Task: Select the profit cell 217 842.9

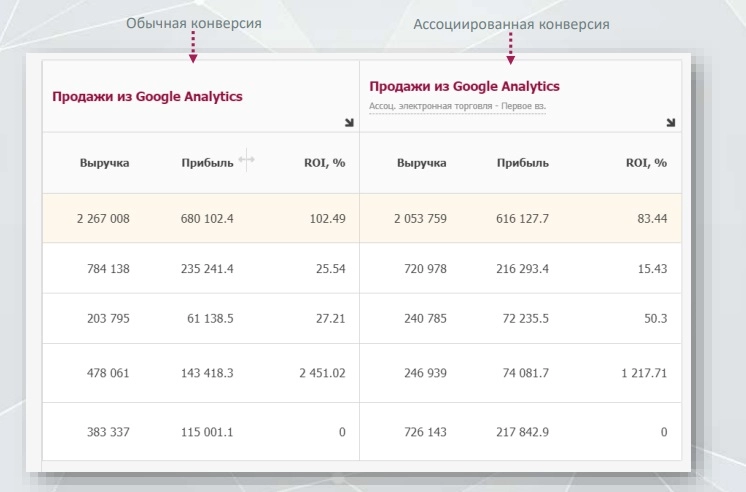Action: click(x=522, y=432)
